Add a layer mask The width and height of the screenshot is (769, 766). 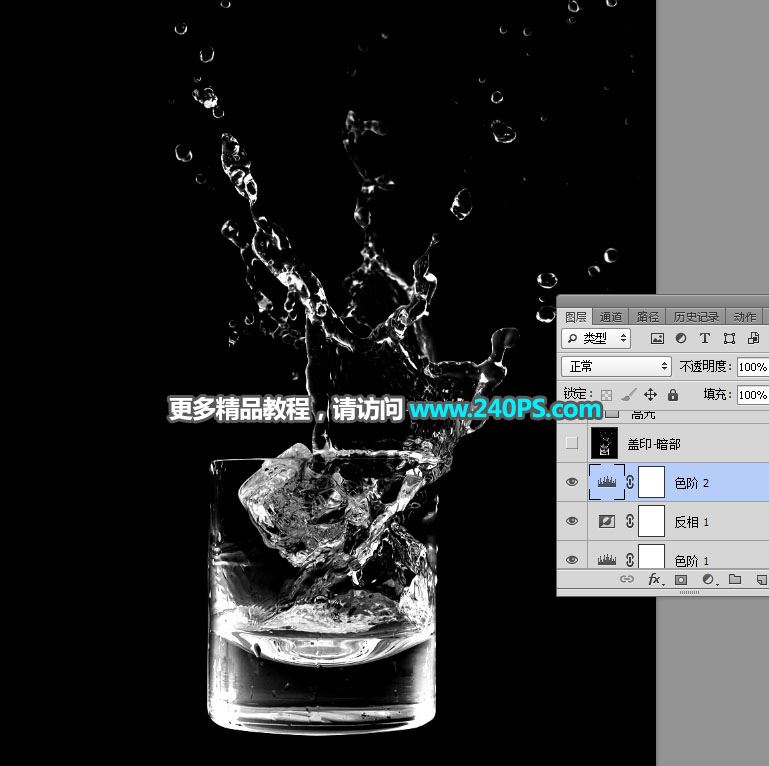click(681, 580)
